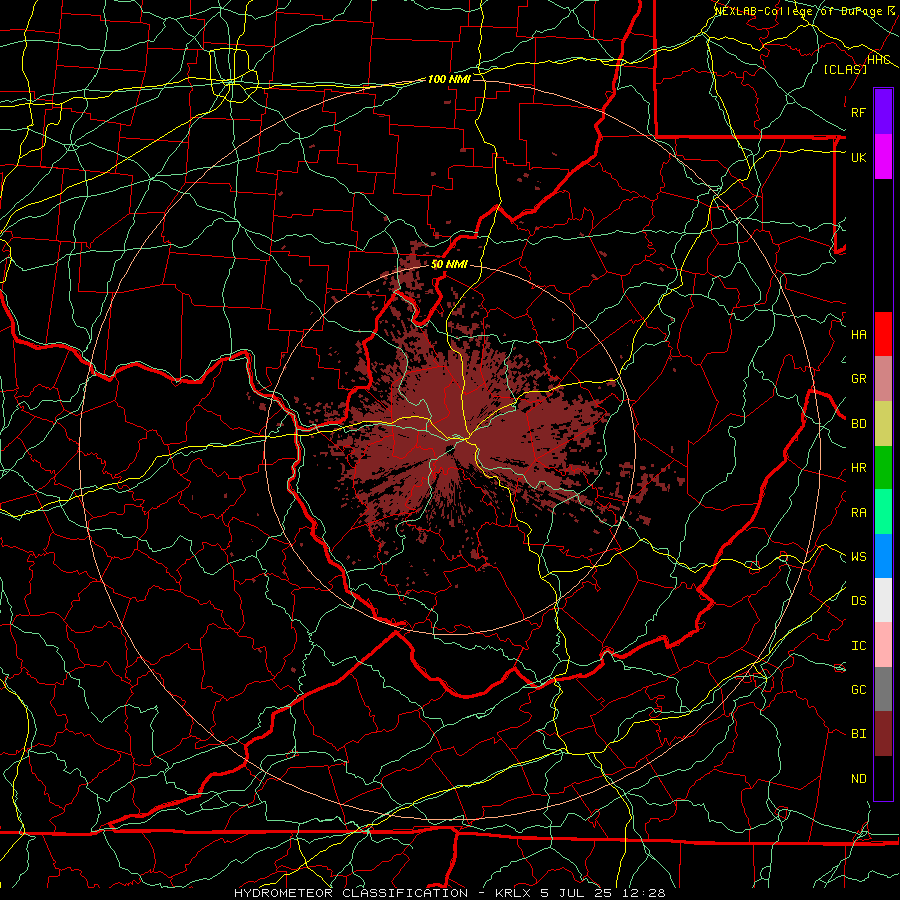
Task: Click the HA red legend swatch
Action: (883, 334)
